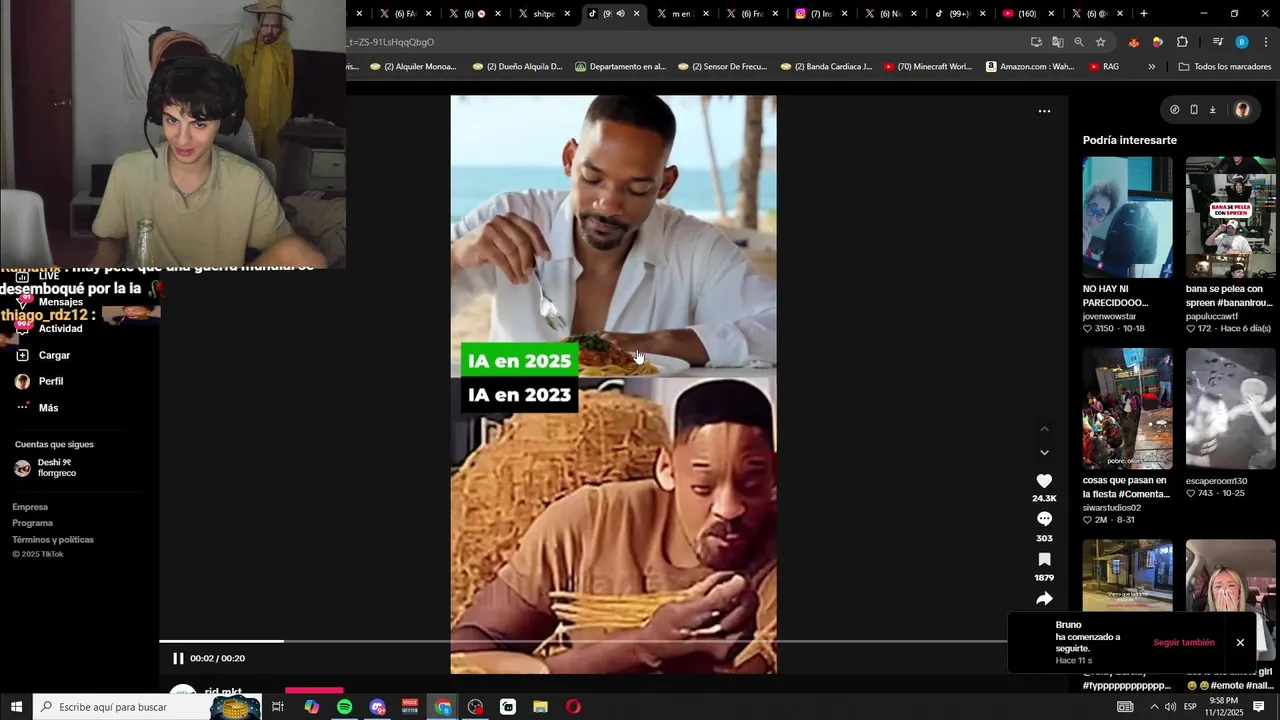Open the profile avatar menu at top right
1280x720 pixels.
pos(1242,110)
